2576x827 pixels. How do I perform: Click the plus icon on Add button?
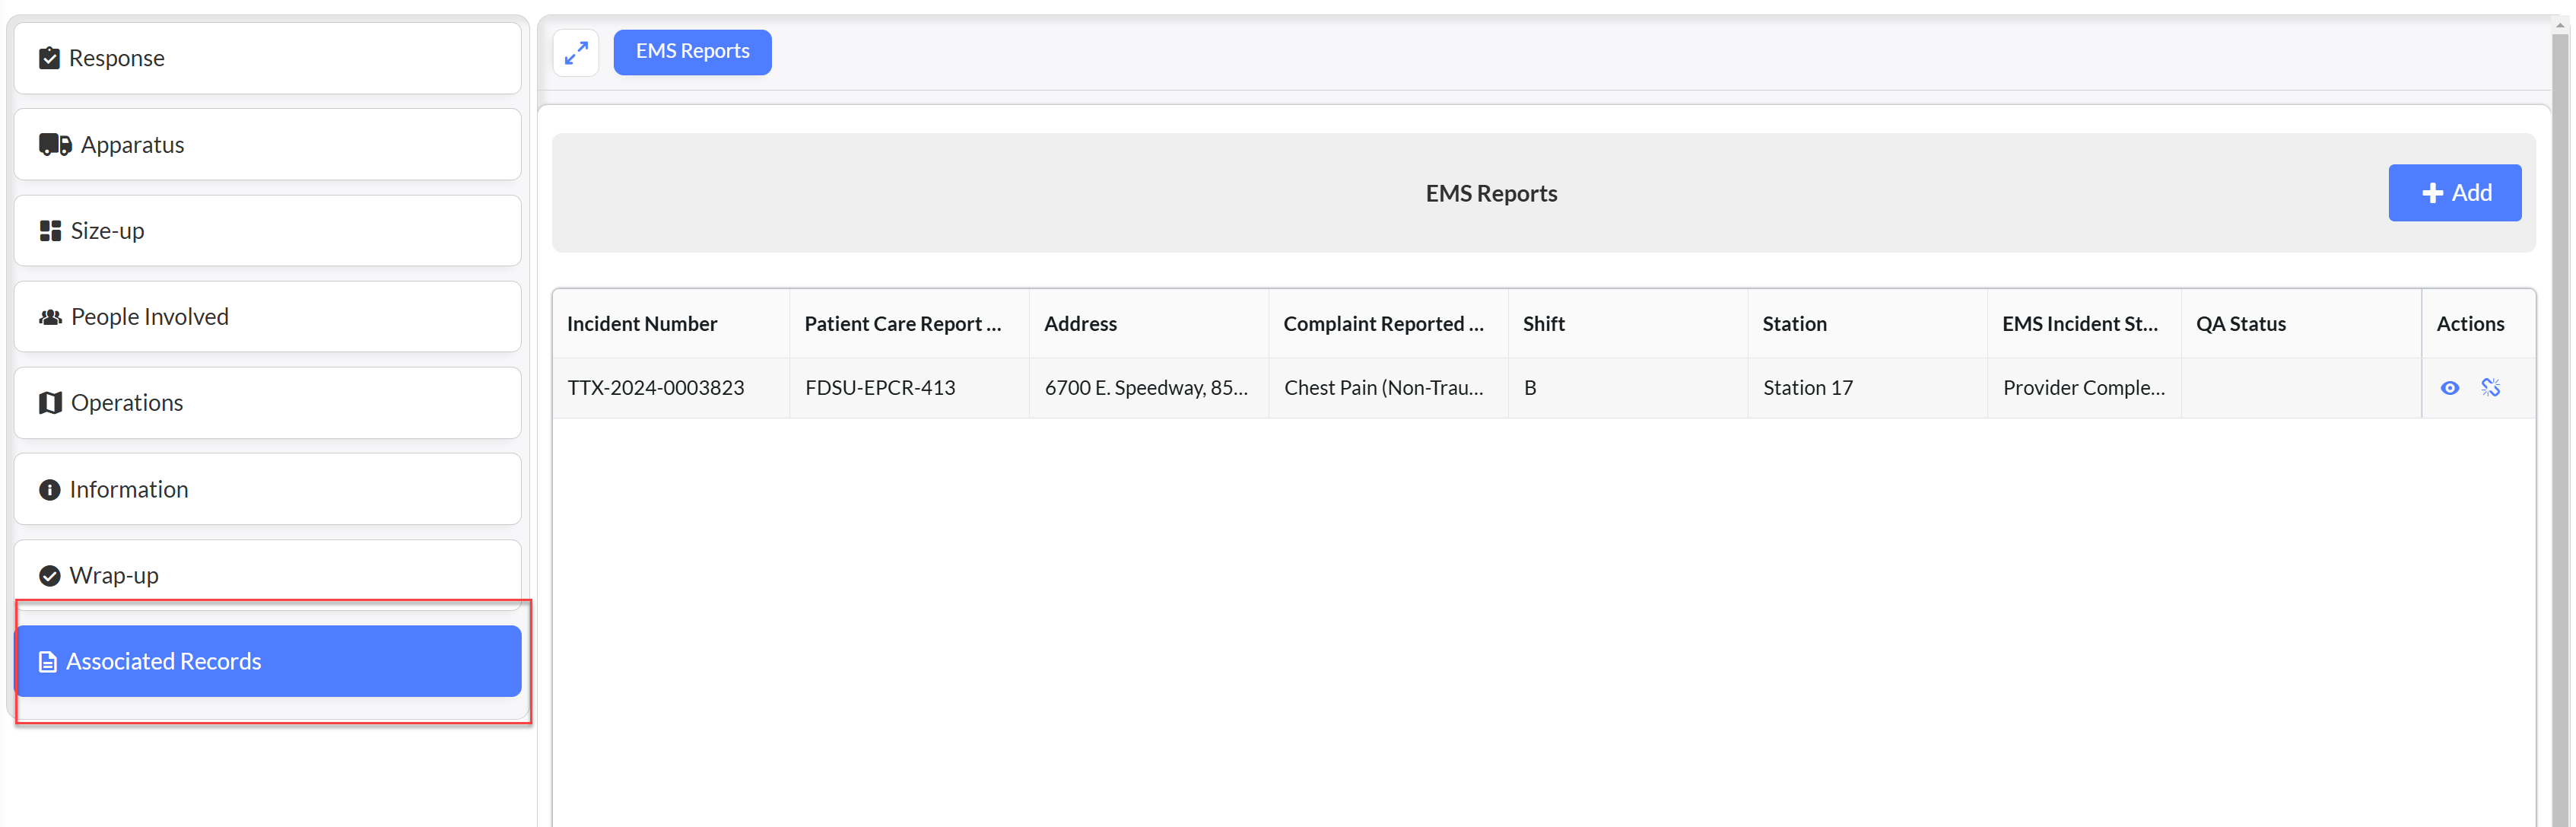(x=2432, y=193)
